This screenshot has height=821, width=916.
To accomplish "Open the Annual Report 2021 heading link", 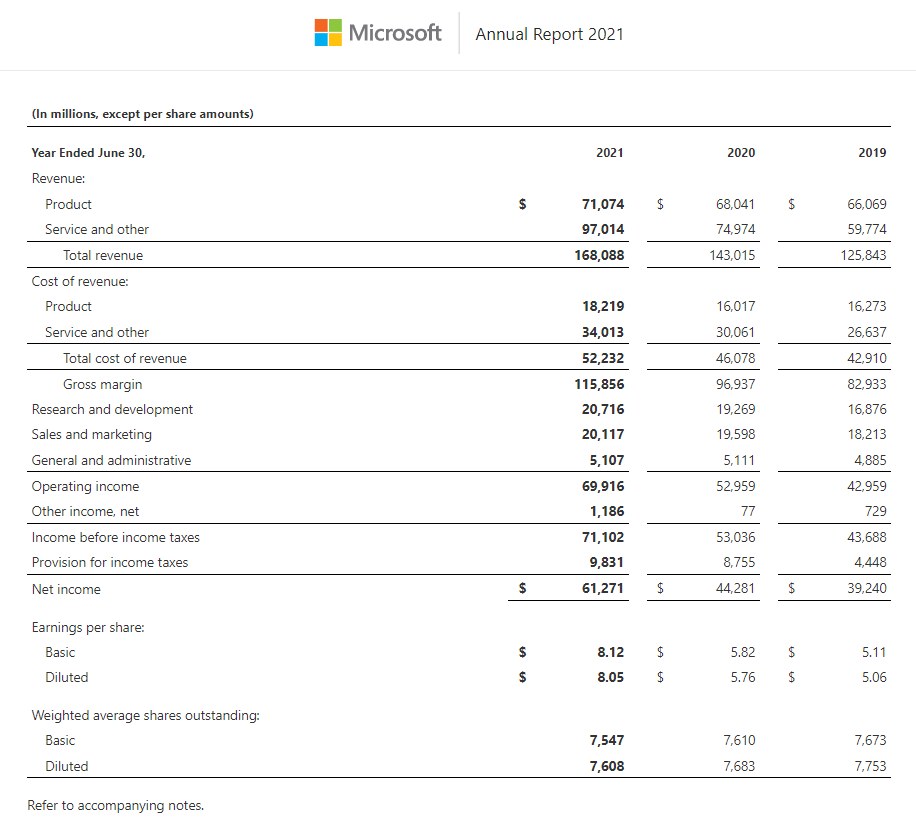I will point(549,34).
